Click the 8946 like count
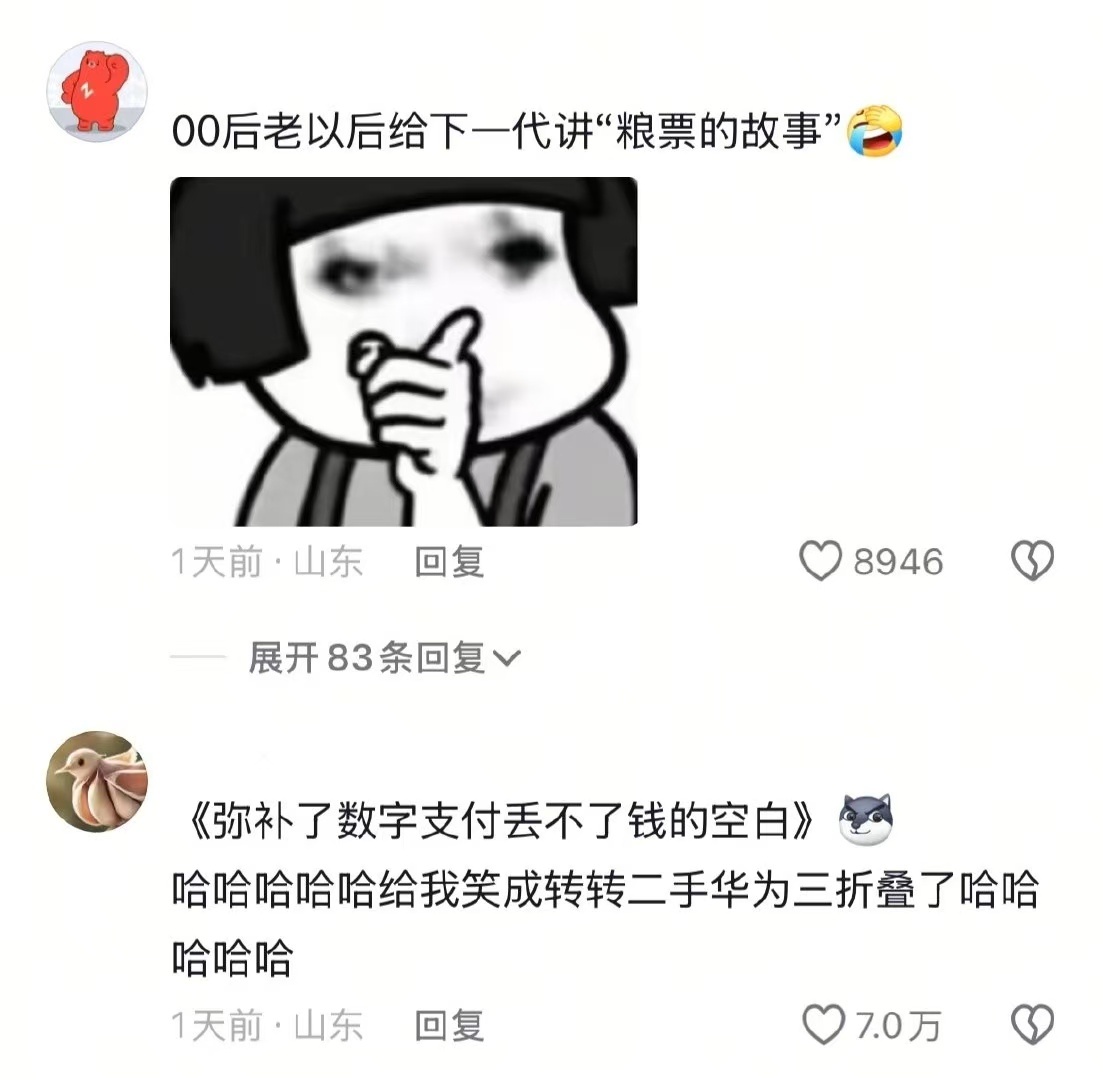Image resolution: width=1103 pixels, height=1080 pixels. 898,561
